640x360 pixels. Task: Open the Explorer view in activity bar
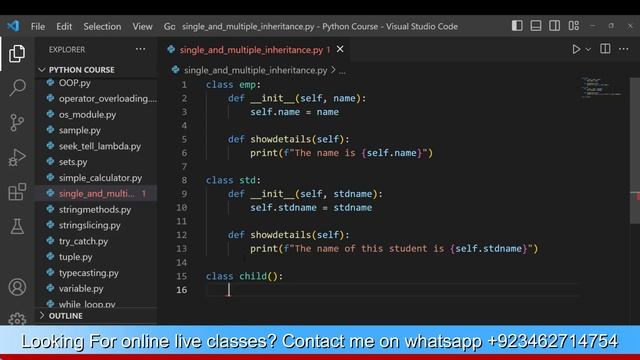pos(17,53)
